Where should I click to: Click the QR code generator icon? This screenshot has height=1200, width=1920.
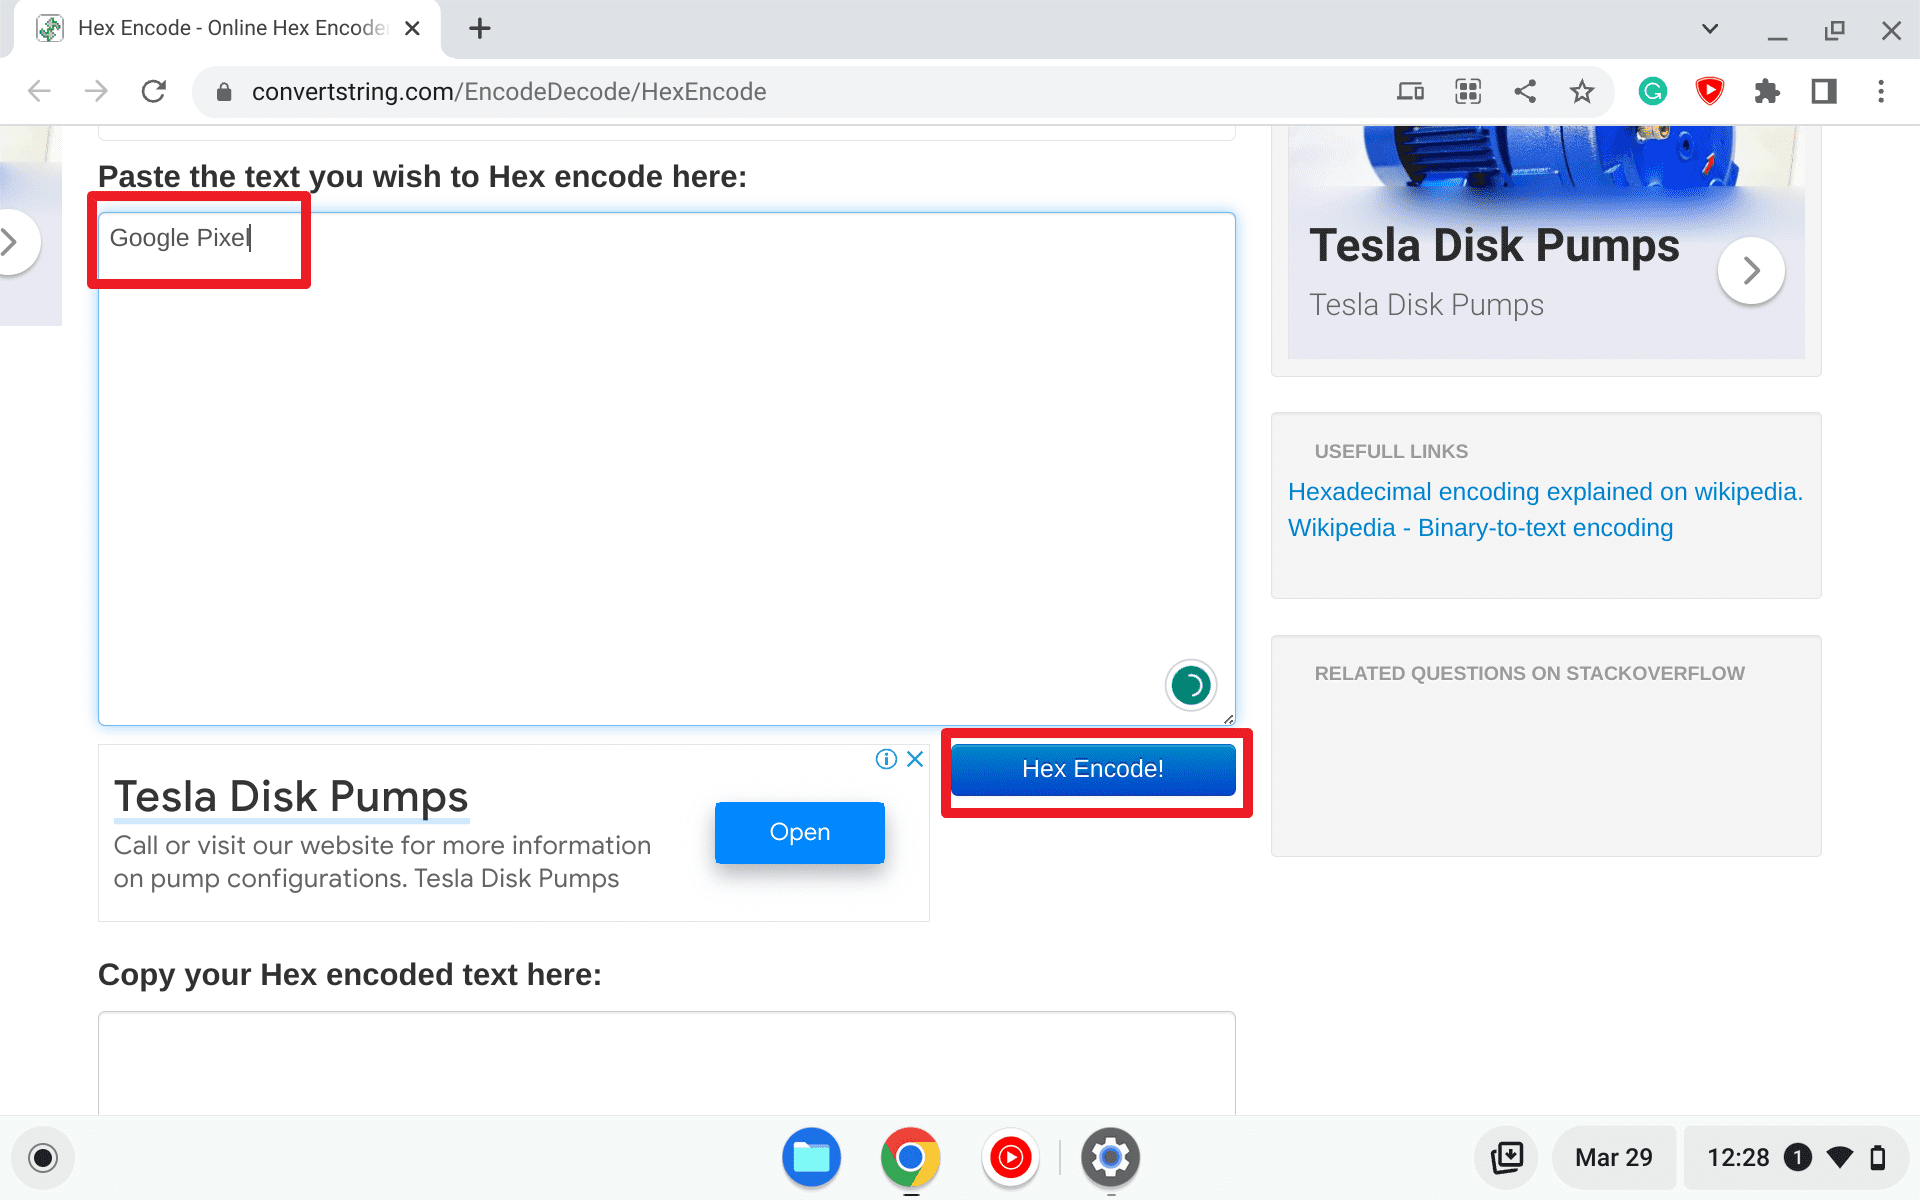1467,92
